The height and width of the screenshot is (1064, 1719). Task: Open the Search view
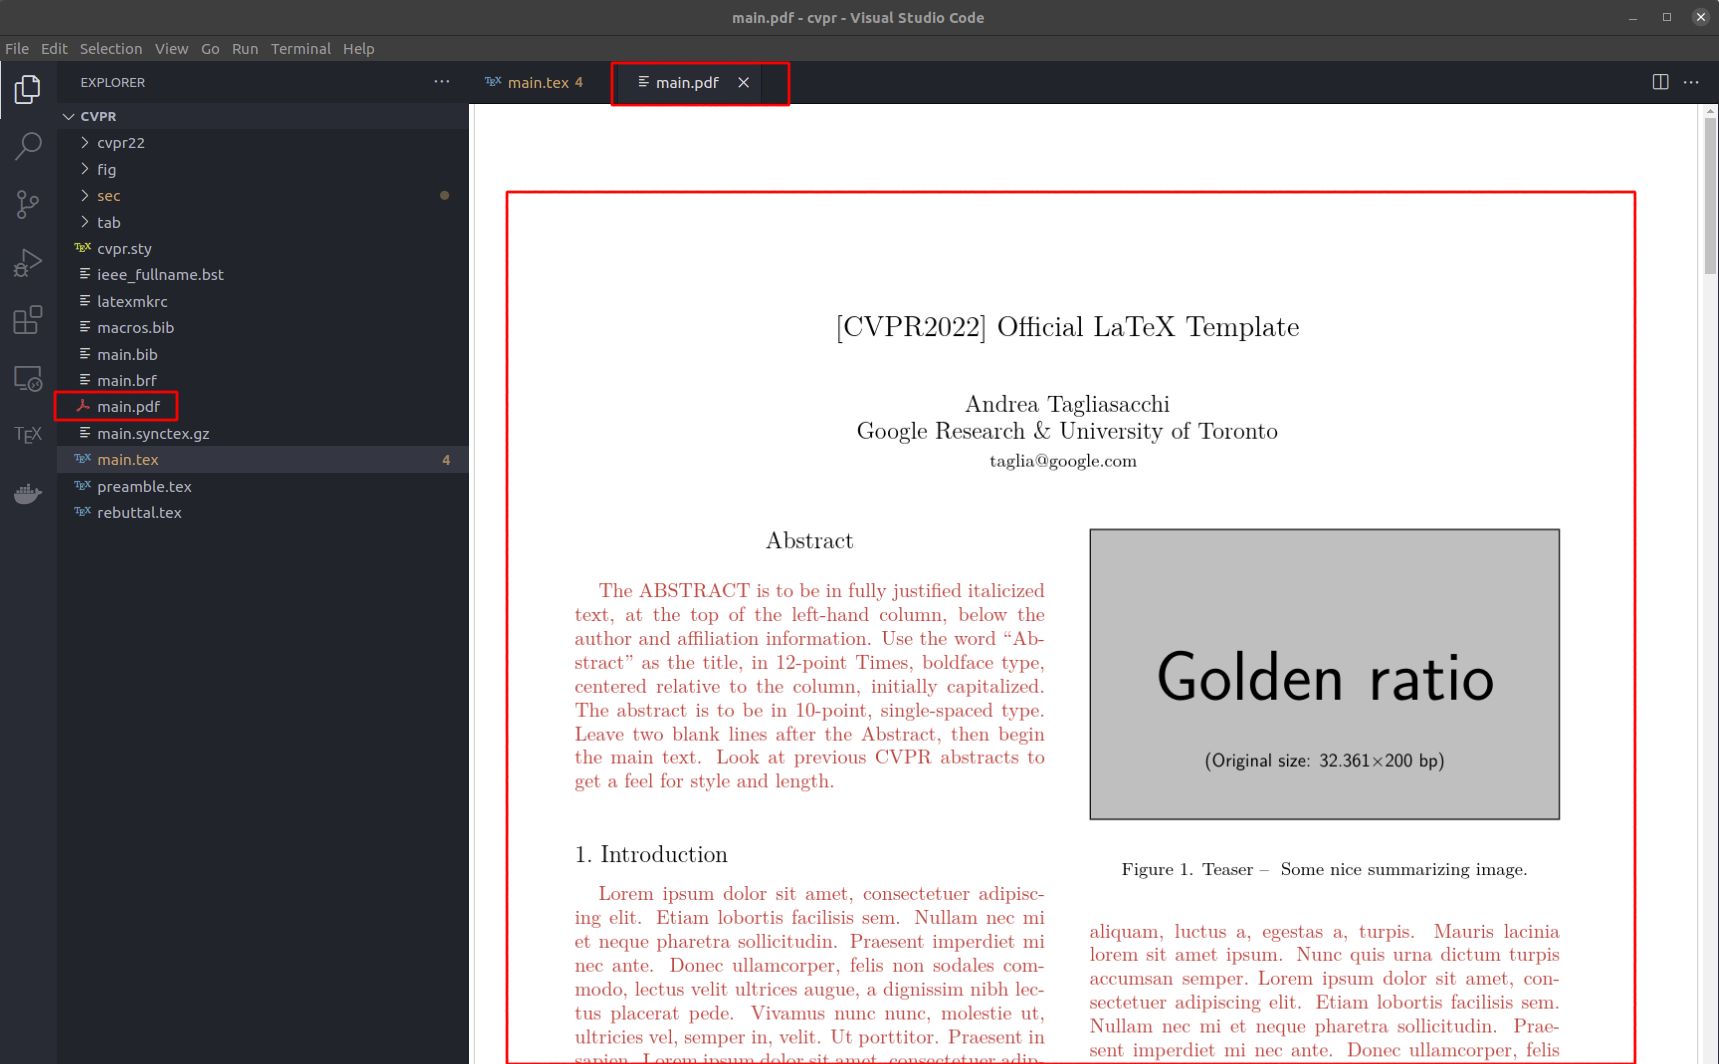tap(27, 145)
